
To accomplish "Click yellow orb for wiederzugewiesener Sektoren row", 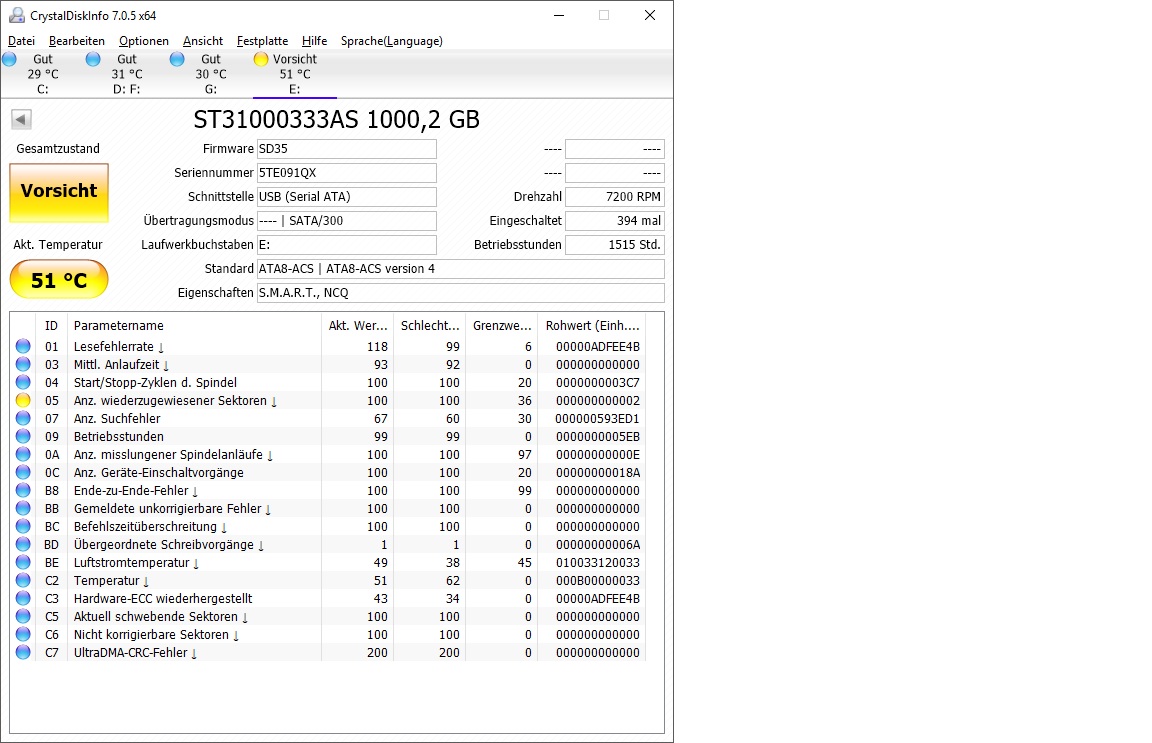I will 24,401.
